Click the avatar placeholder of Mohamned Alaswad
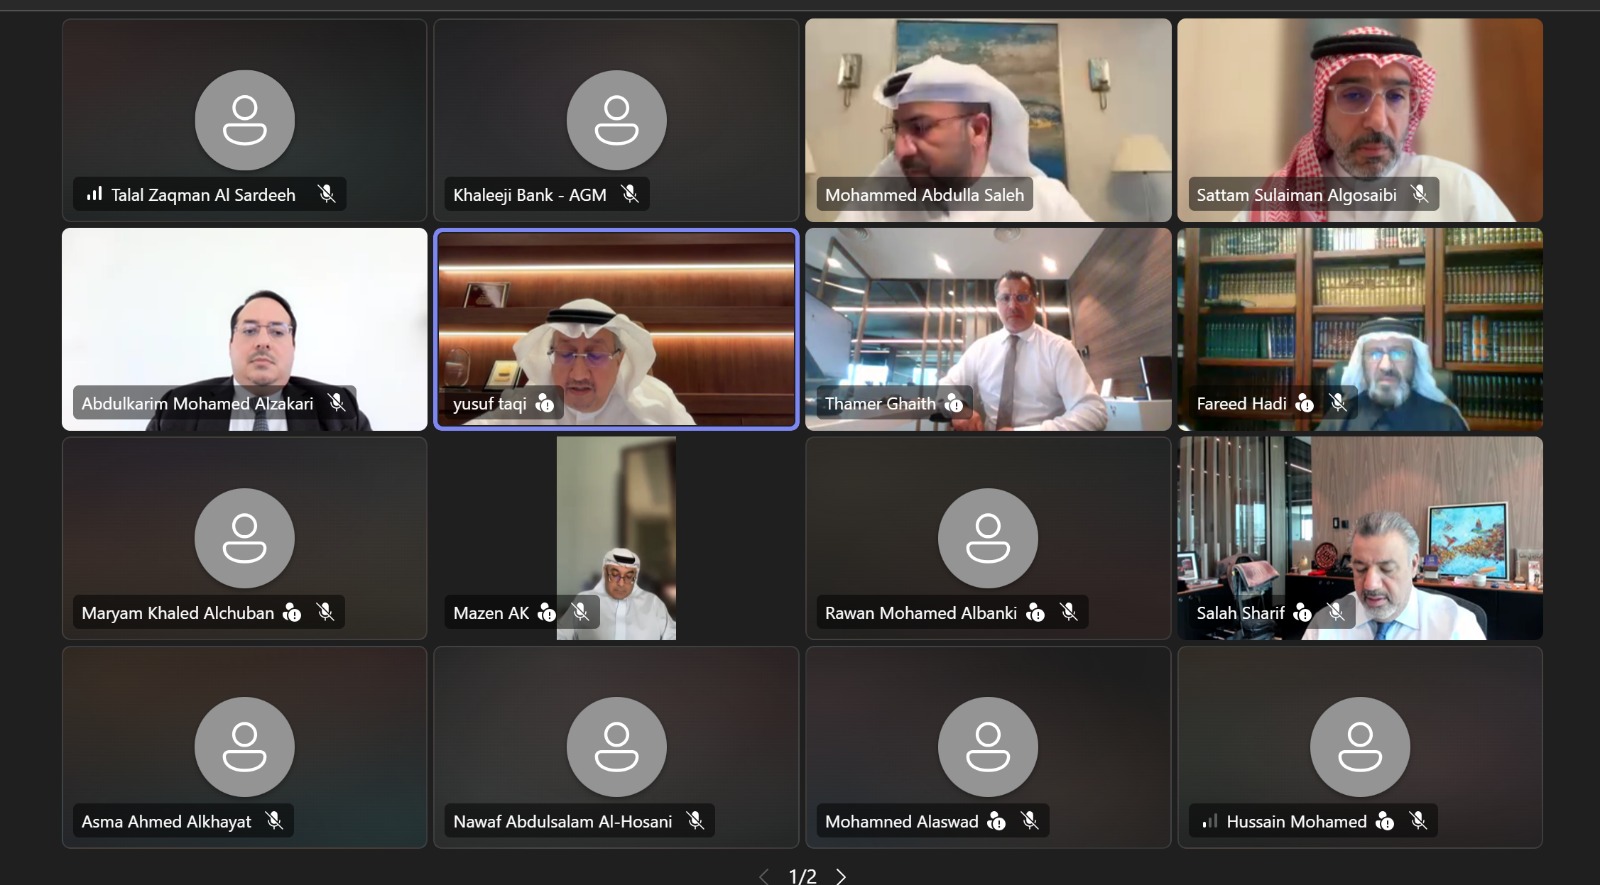 tap(987, 747)
